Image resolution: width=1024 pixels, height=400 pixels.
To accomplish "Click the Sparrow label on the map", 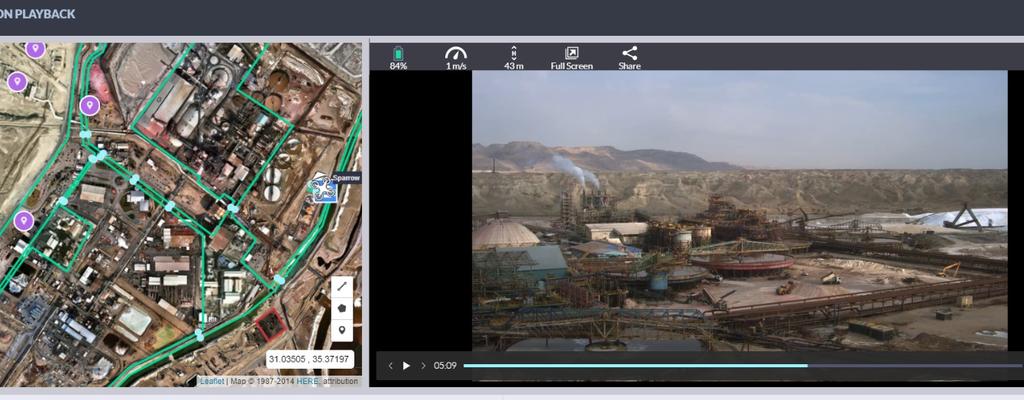I will tap(345, 178).
